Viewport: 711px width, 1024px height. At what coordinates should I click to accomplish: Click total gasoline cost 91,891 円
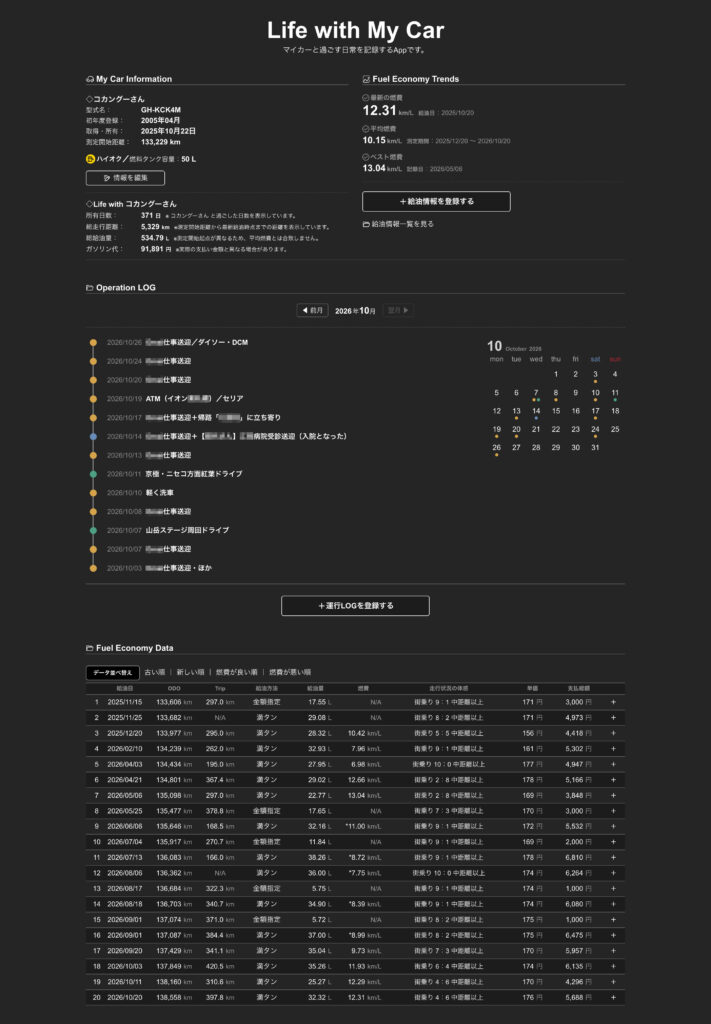156,249
